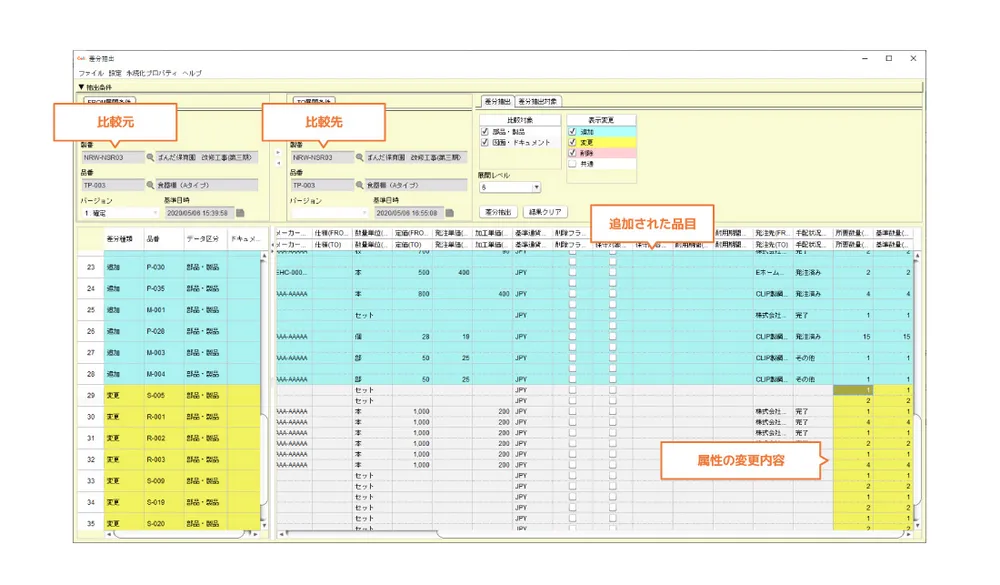1000x585 pixels.
Task: Open the ファイル menu
Action: pos(91,73)
